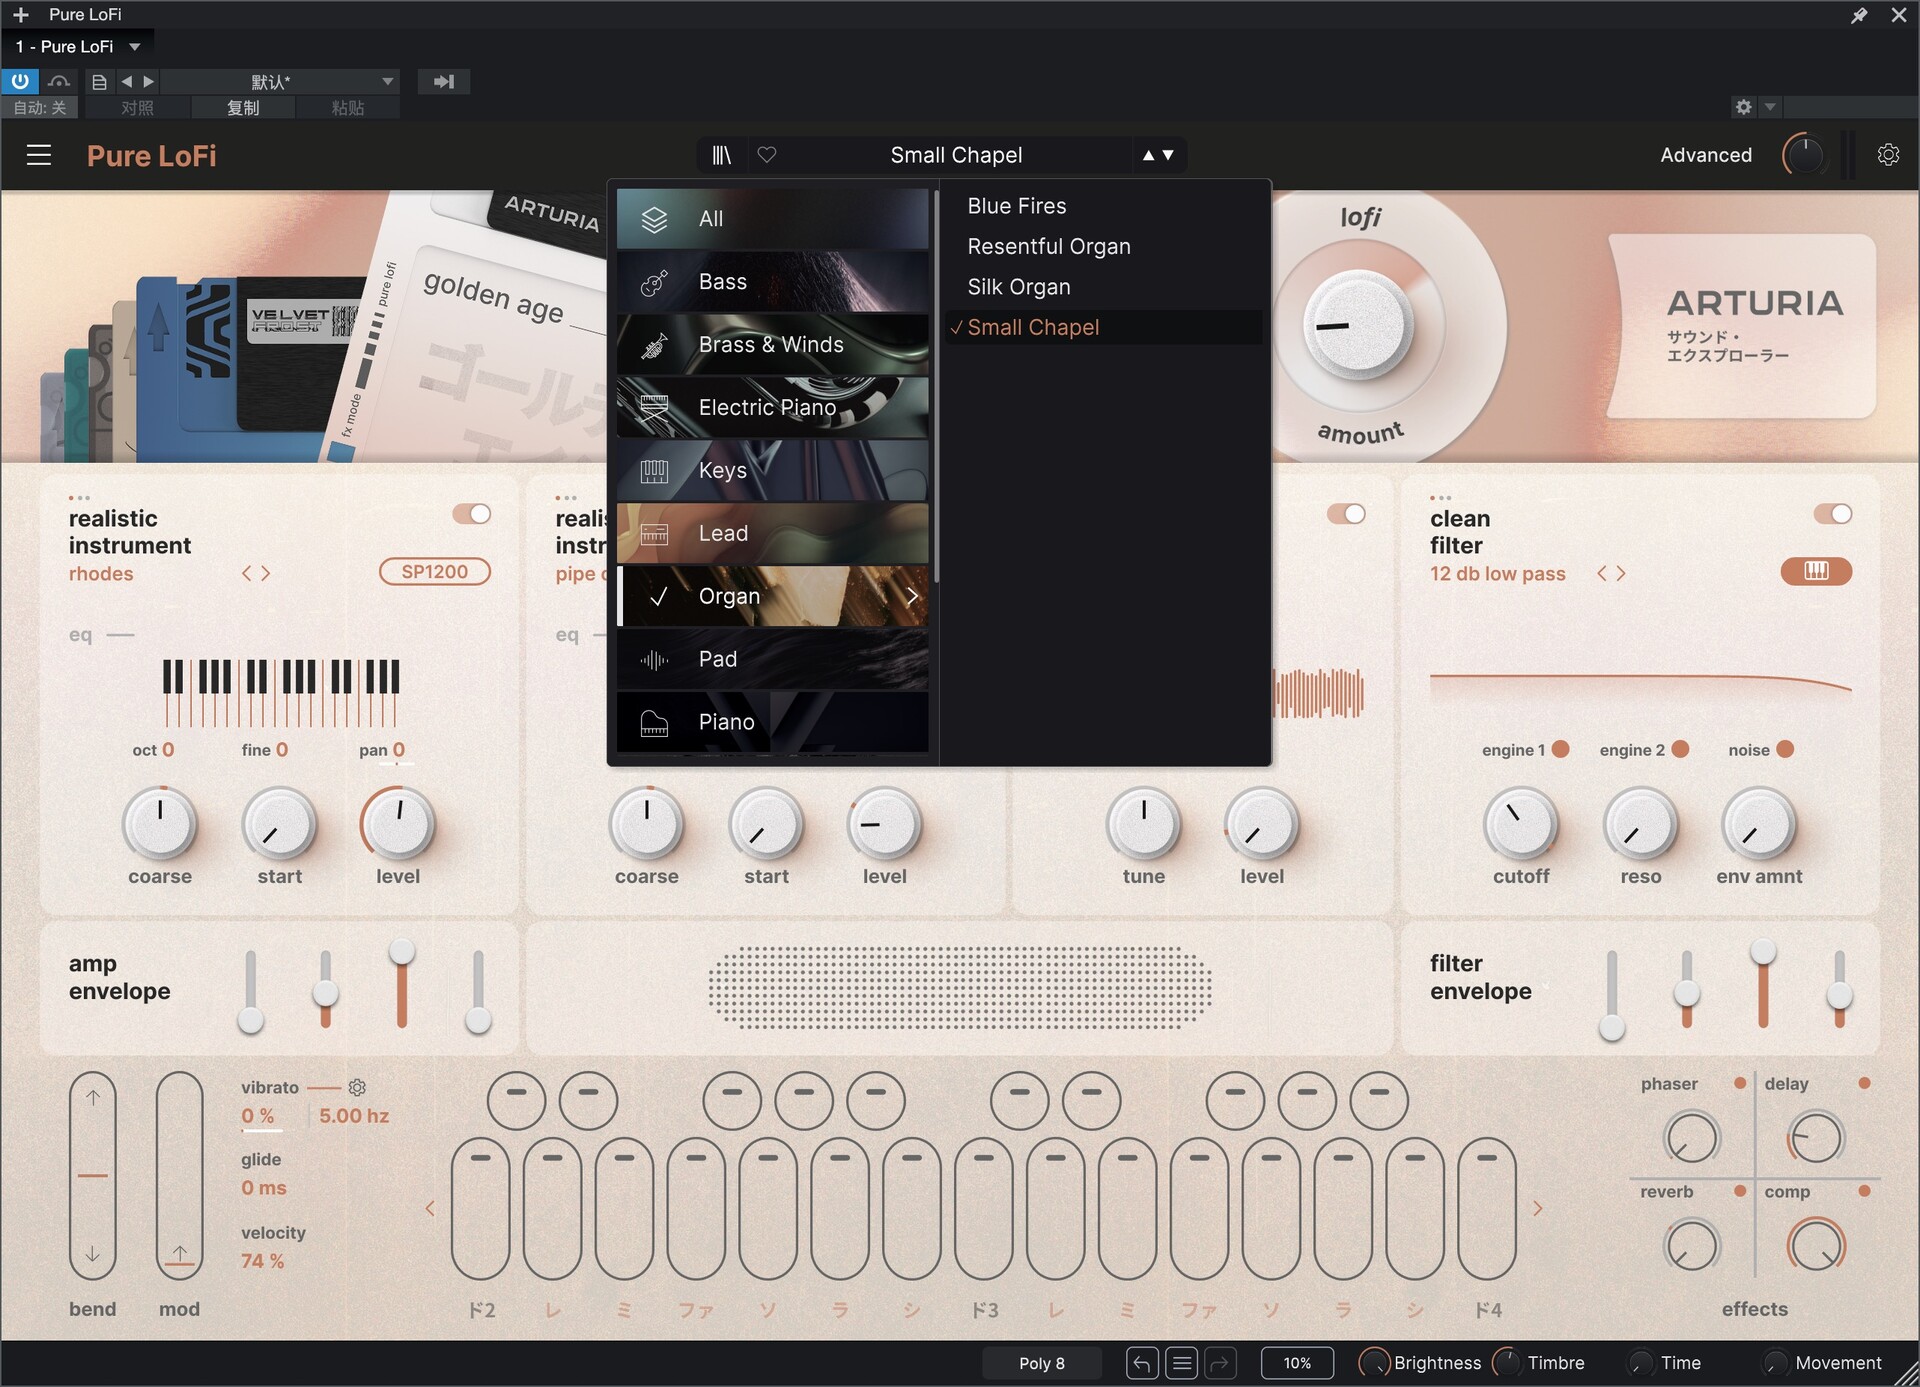The image size is (1920, 1387).
Task: Add a new plugin slot with plus icon
Action: [20, 15]
